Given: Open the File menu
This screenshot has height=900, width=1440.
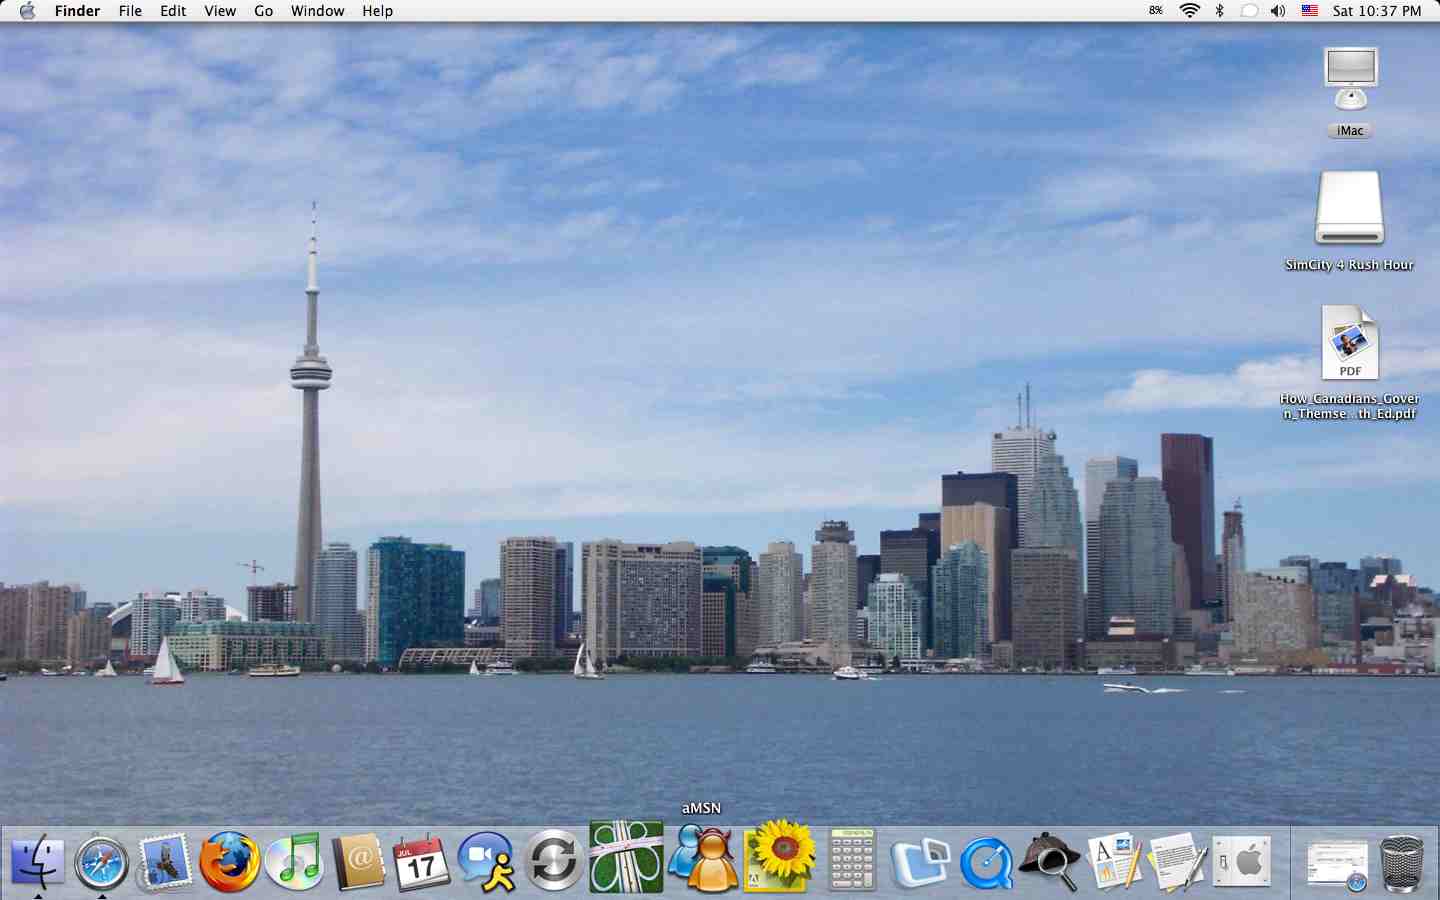Looking at the screenshot, I should [130, 11].
